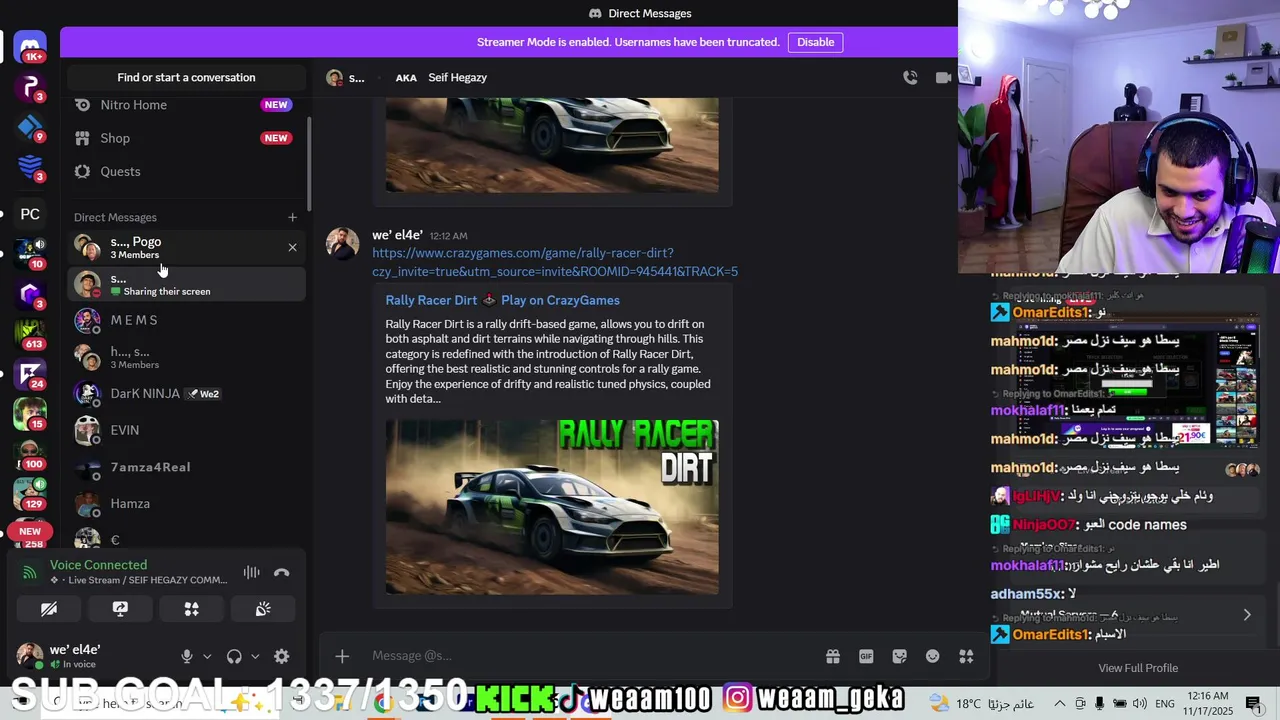Start a video call in chat header

click(943, 77)
